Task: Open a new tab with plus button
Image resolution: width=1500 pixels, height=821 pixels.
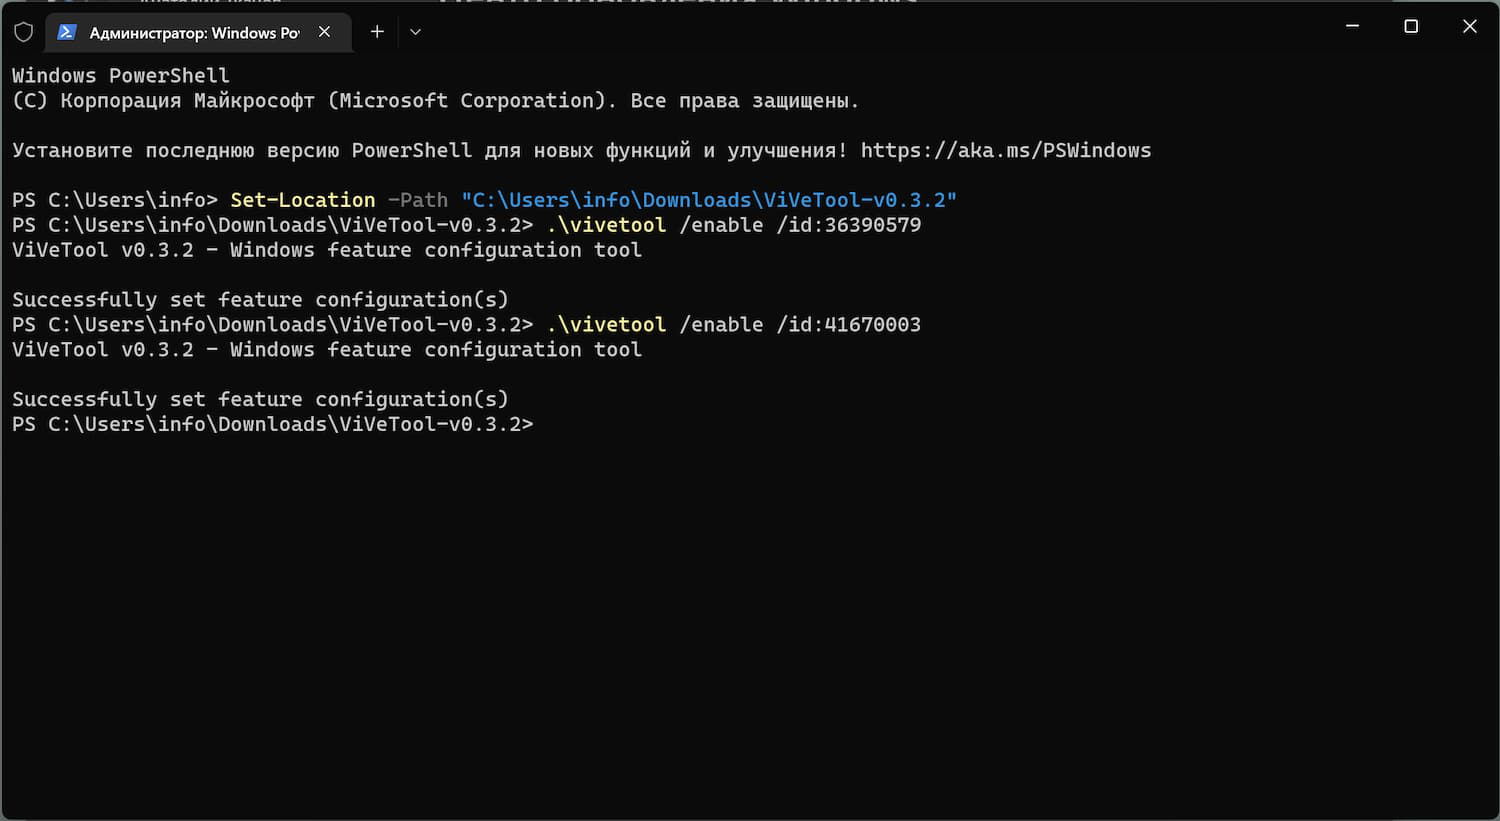Action: click(377, 32)
